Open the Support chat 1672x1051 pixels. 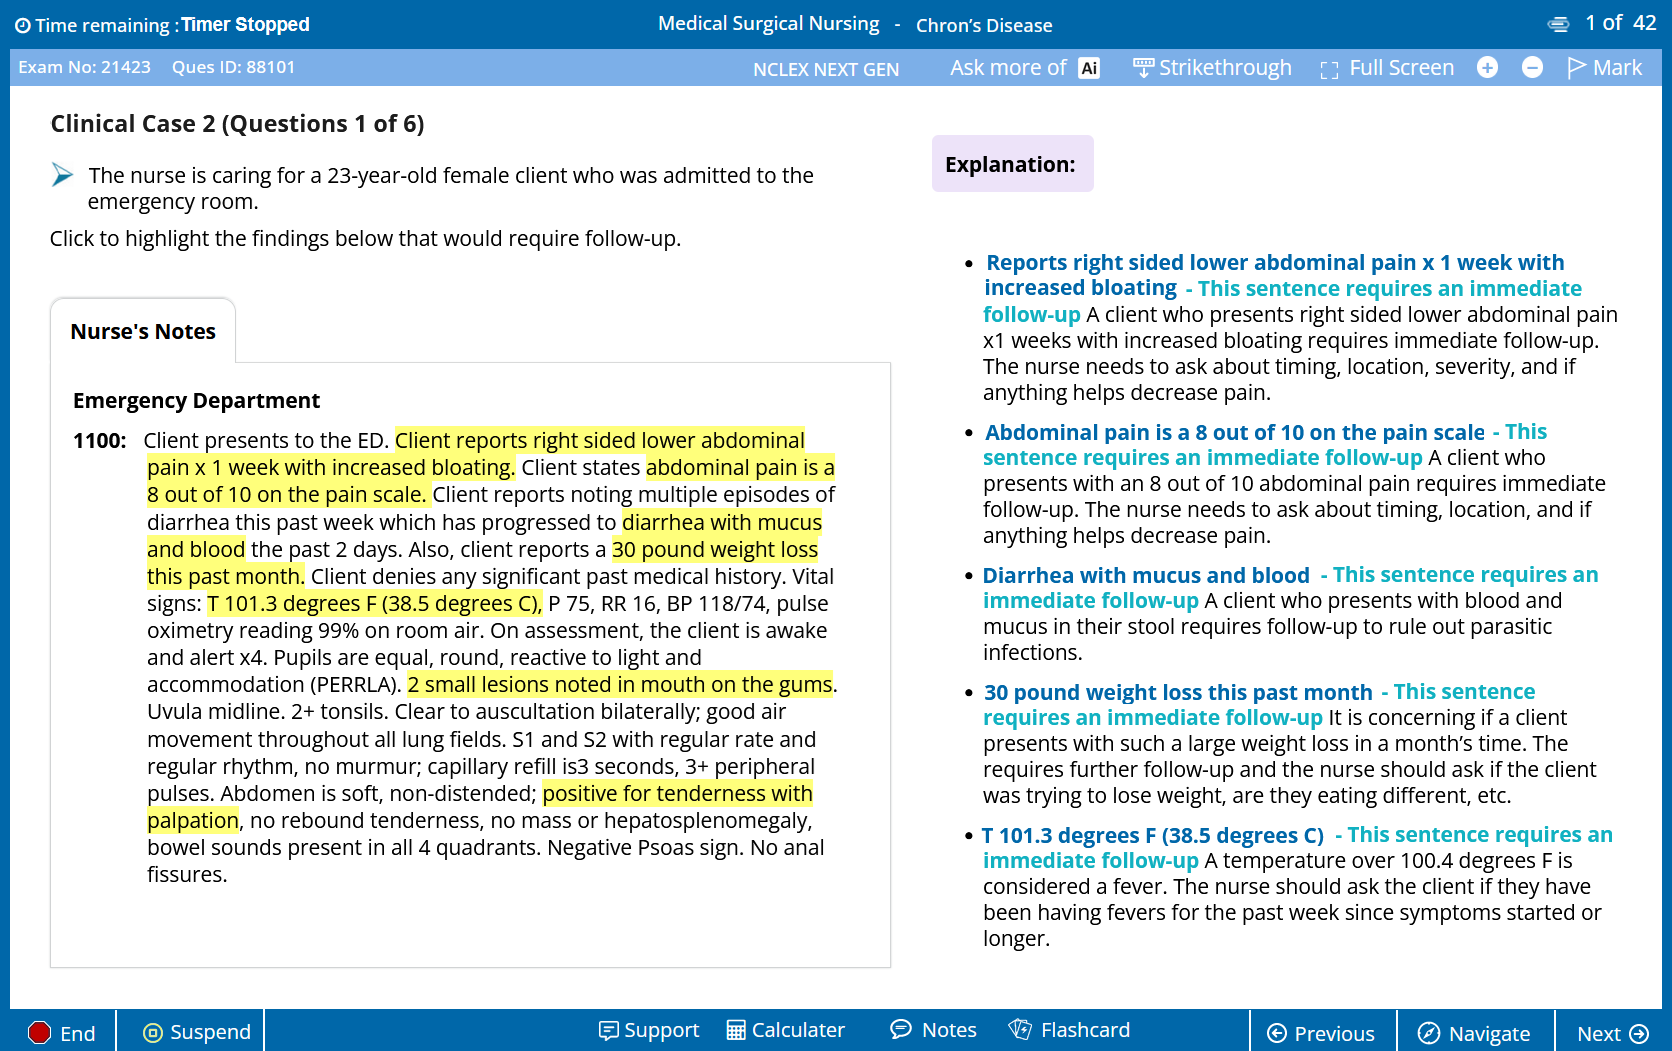649,1030
